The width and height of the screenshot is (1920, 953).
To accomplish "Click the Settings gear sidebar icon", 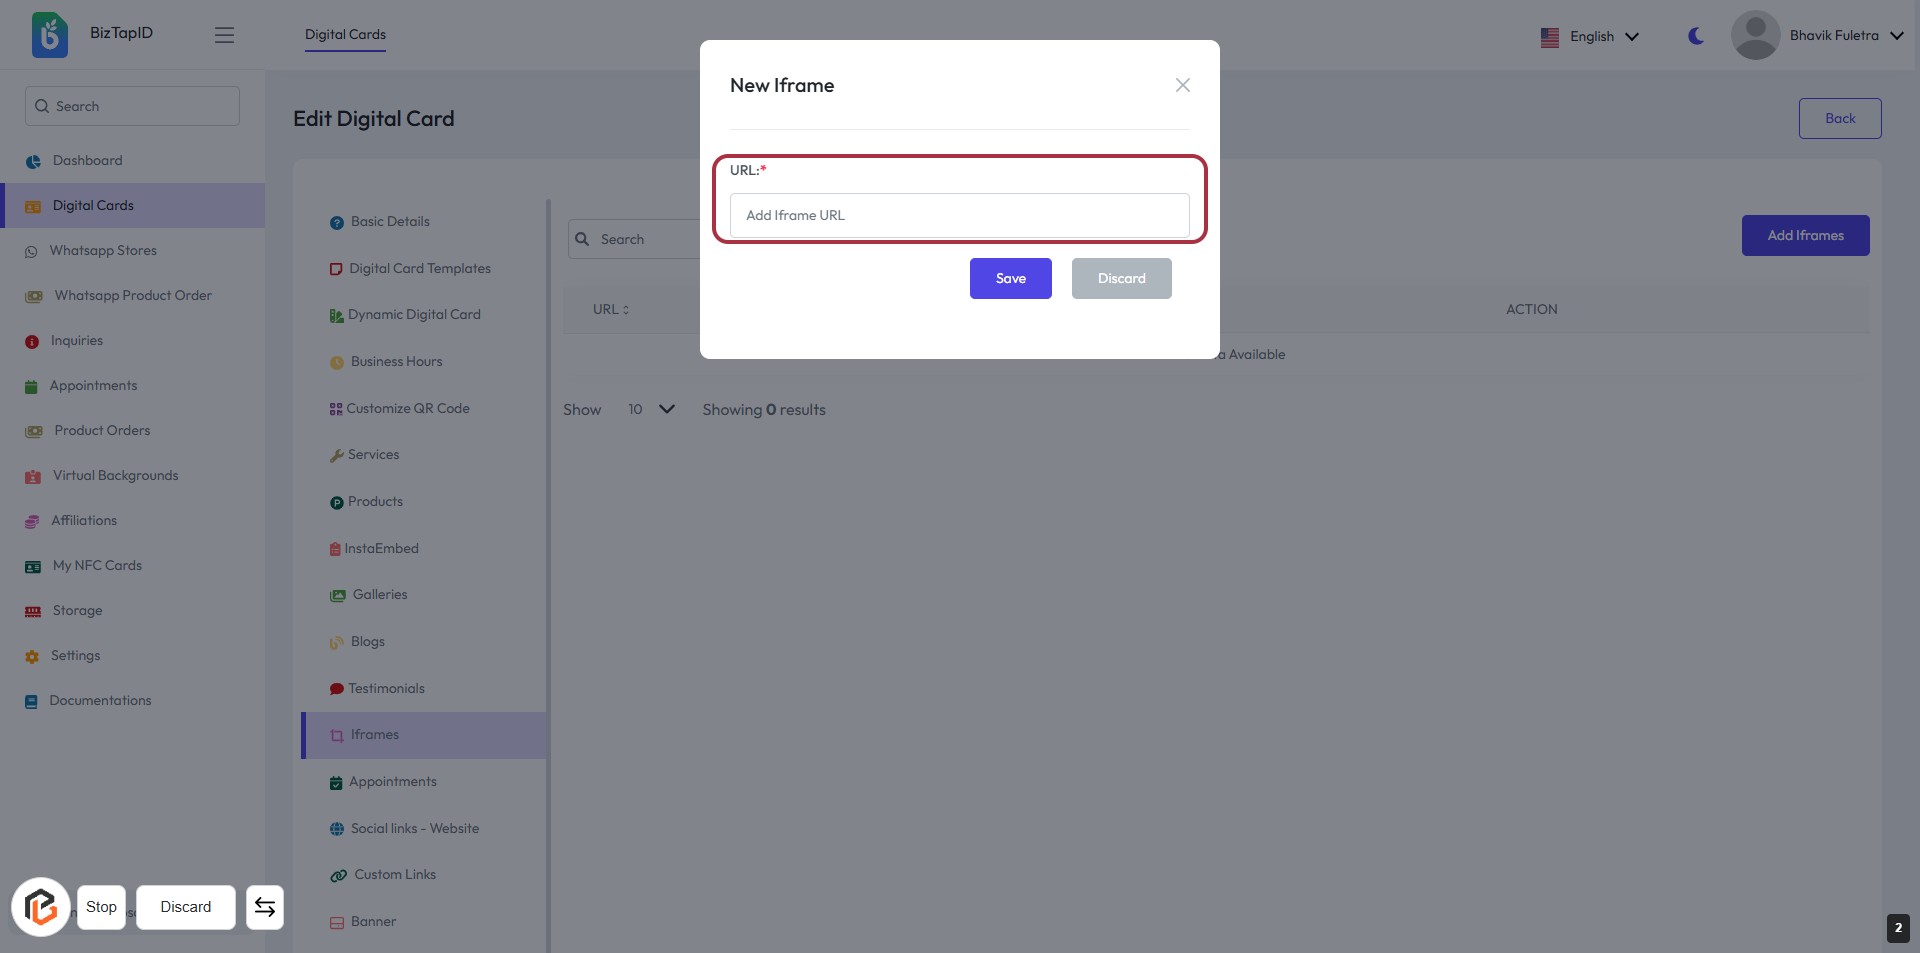I will coord(32,657).
